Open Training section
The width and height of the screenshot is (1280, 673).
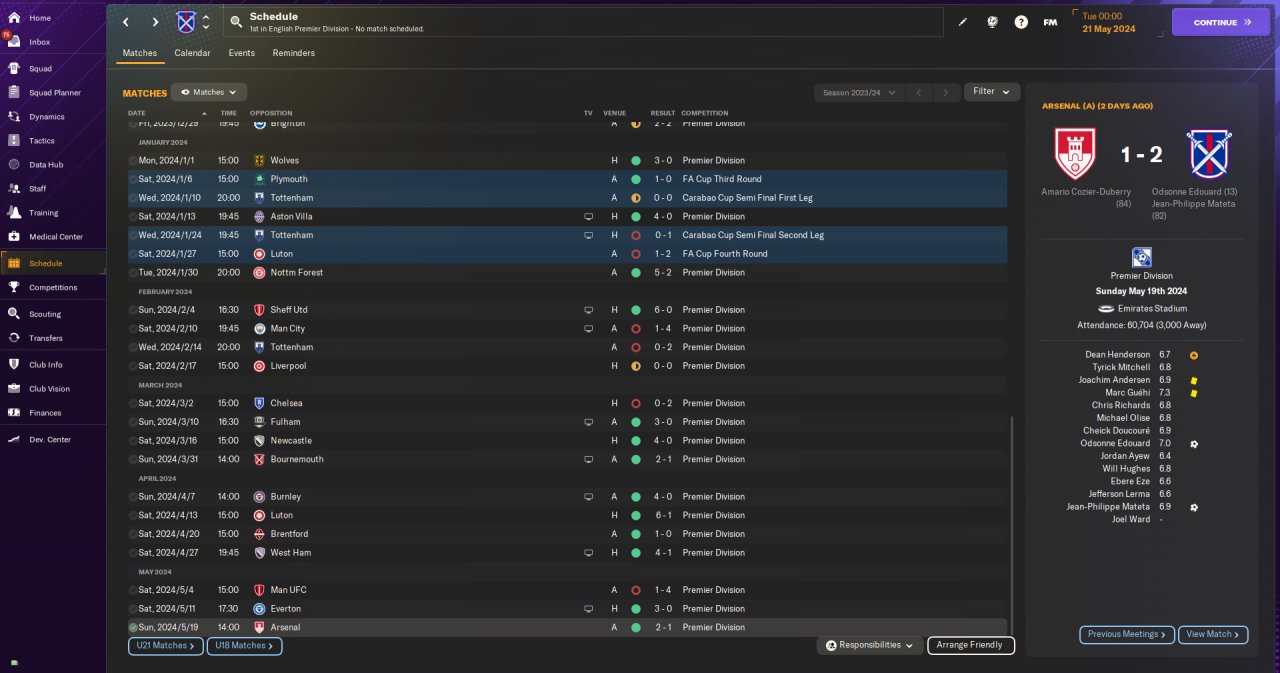[43, 213]
